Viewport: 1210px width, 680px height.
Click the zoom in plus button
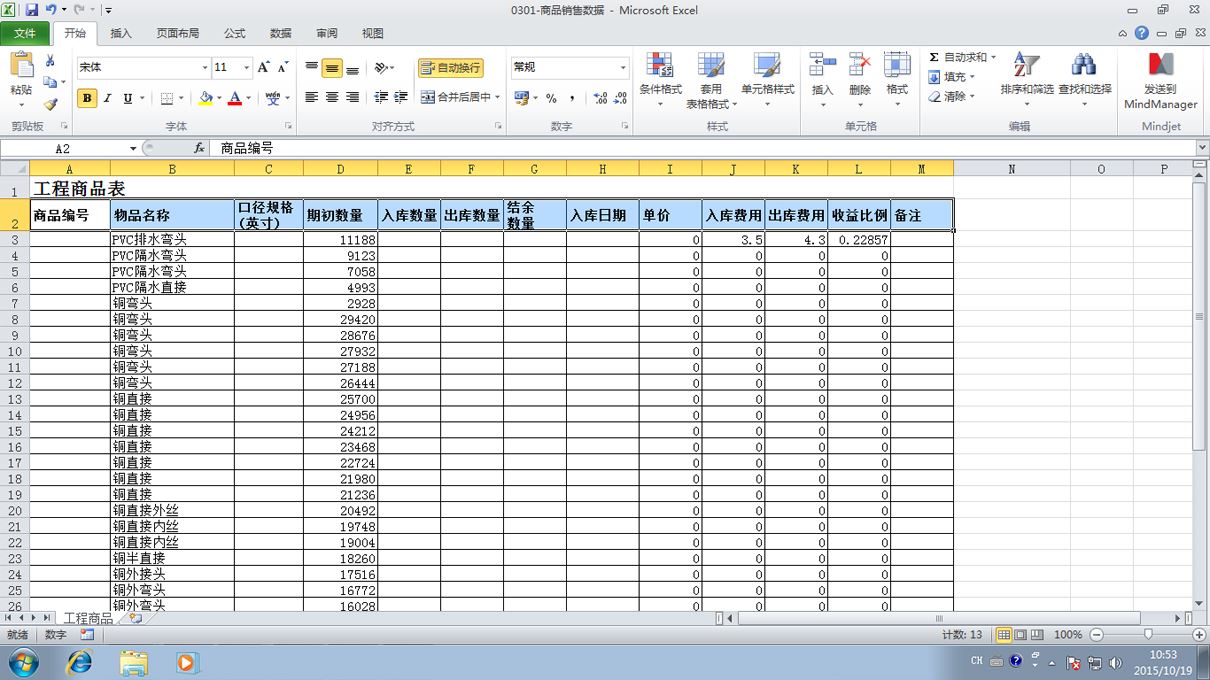1199,635
